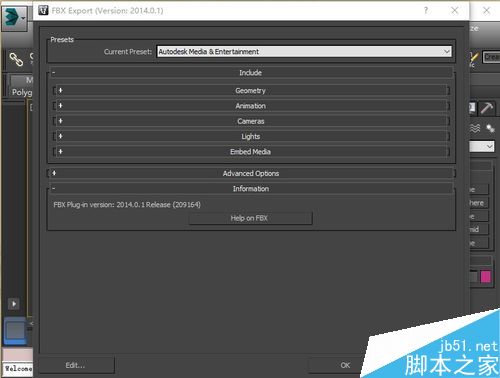500x378 pixels.
Task: Open the Utilities hammer panel icon
Action: (x=487, y=108)
